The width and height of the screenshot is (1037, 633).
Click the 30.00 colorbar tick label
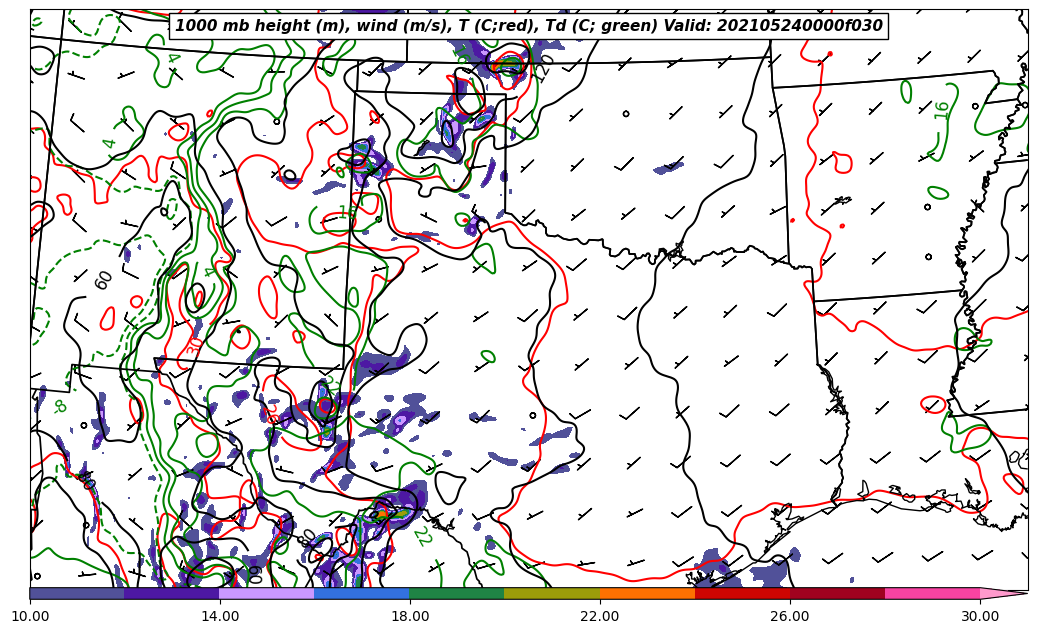[x=980, y=616]
